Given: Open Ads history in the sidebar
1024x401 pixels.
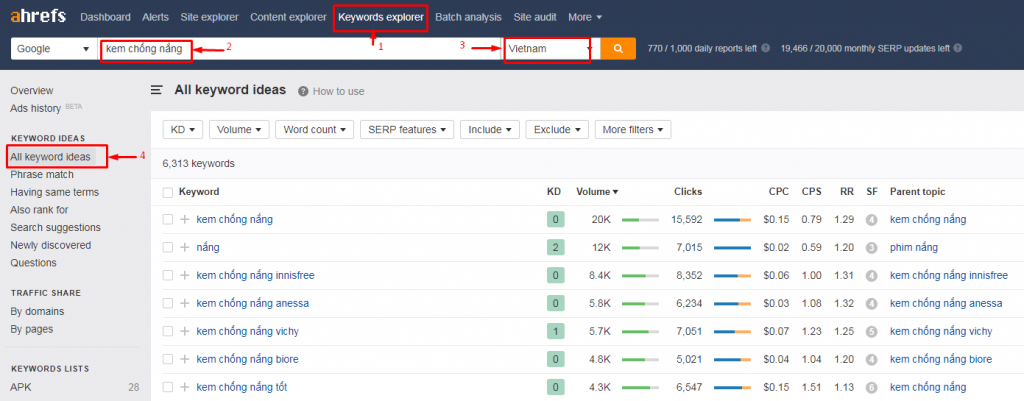Looking at the screenshot, I should 35,108.
